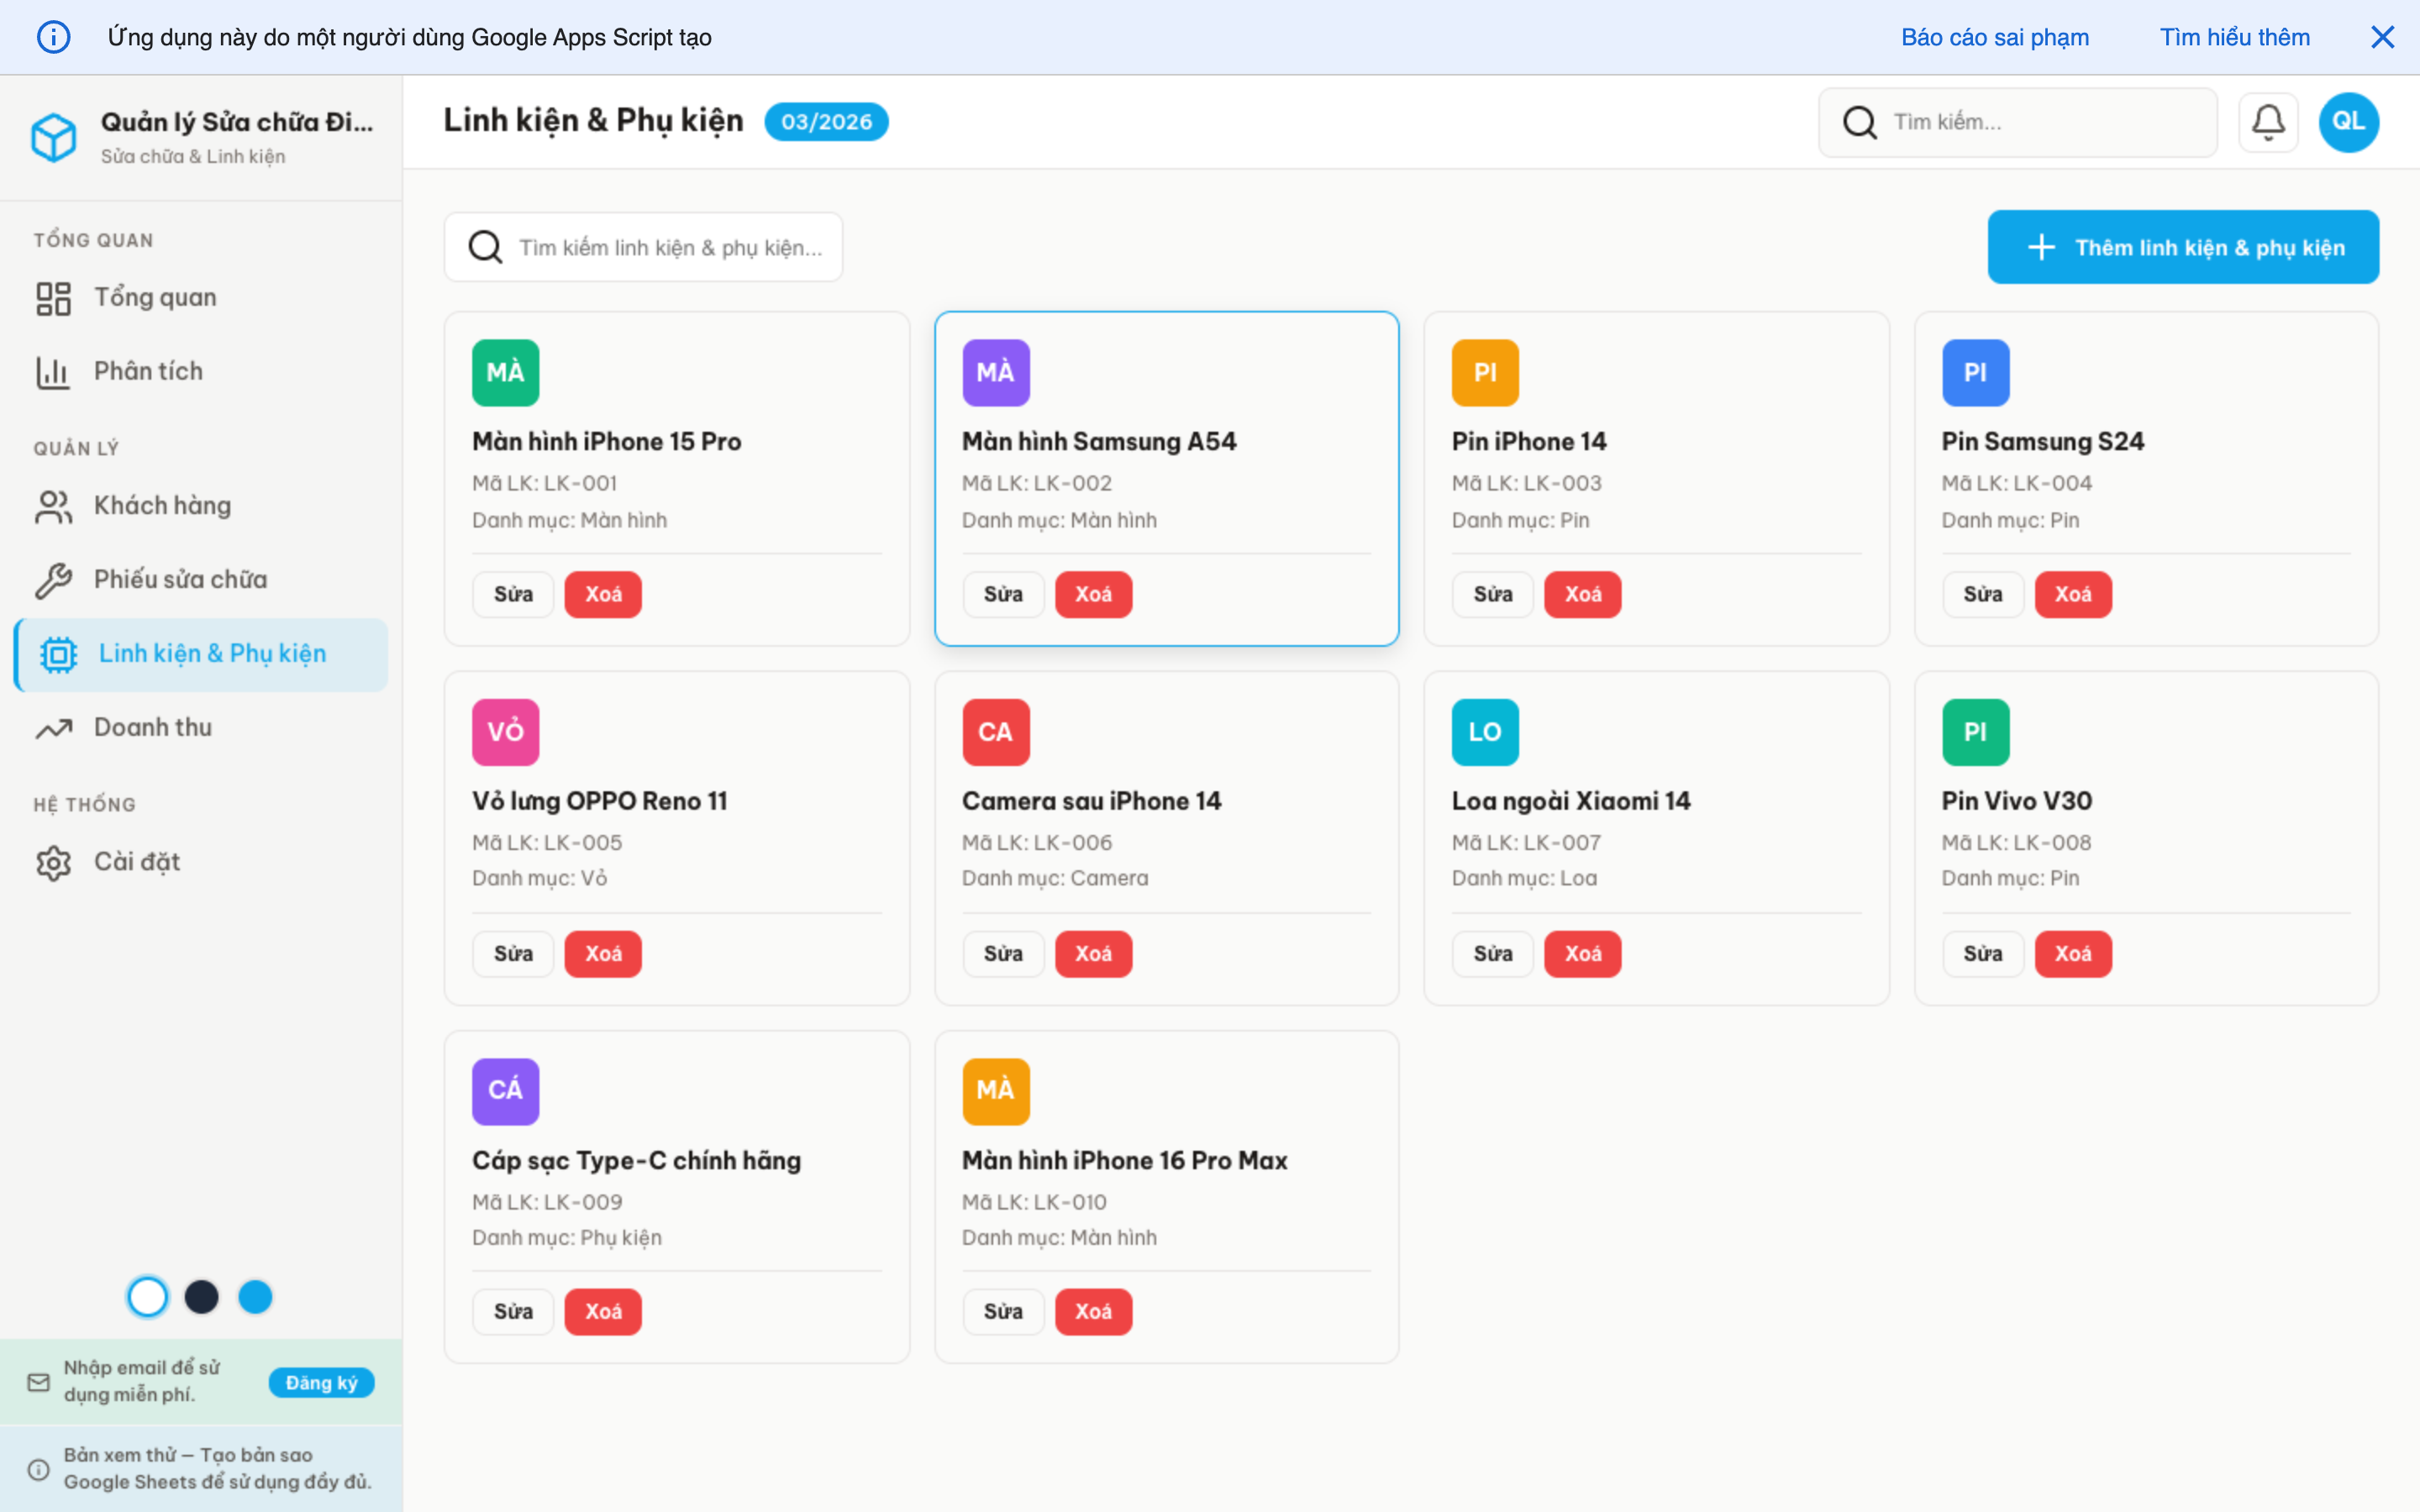Open Cài đặt settings page
This screenshot has height=1512, width=2420.
tap(136, 861)
